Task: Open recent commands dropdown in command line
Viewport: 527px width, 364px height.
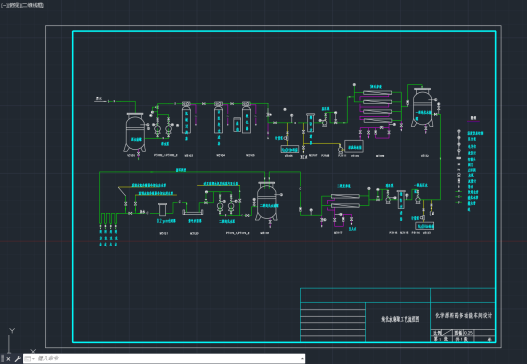Action: (x=30, y=359)
